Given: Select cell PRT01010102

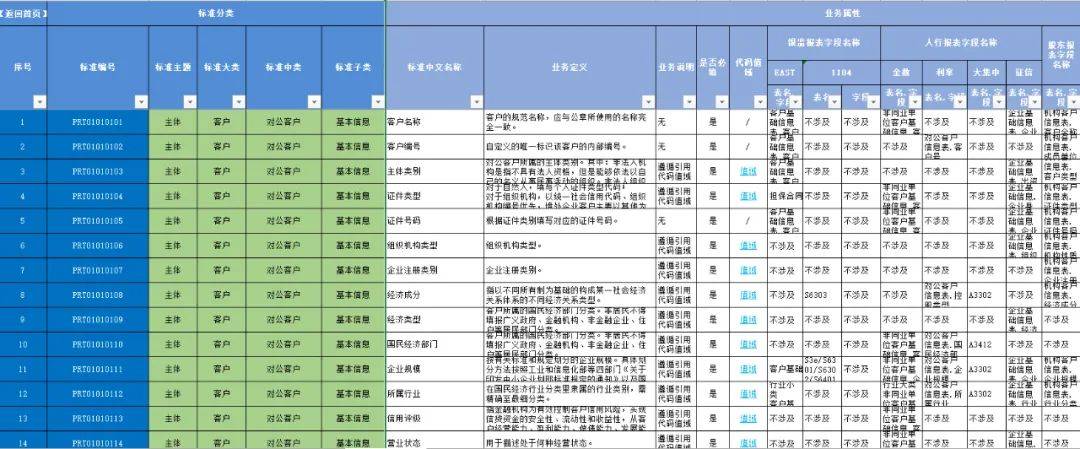Looking at the screenshot, I should coord(98,147).
